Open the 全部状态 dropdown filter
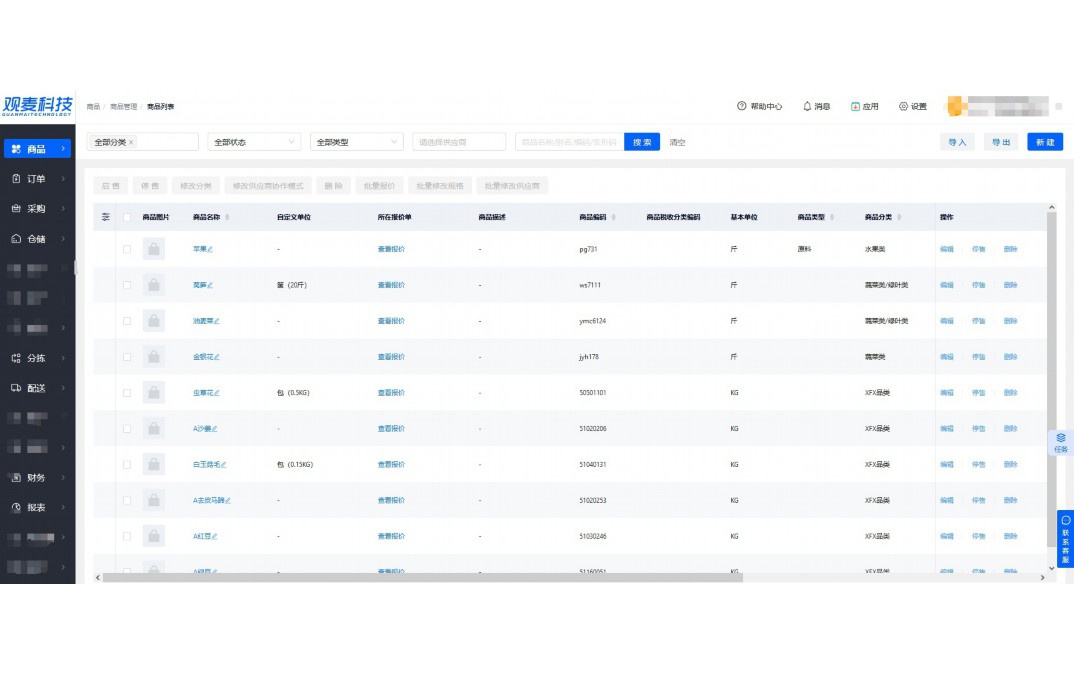Viewport: 1074px width, 674px height. [254, 142]
